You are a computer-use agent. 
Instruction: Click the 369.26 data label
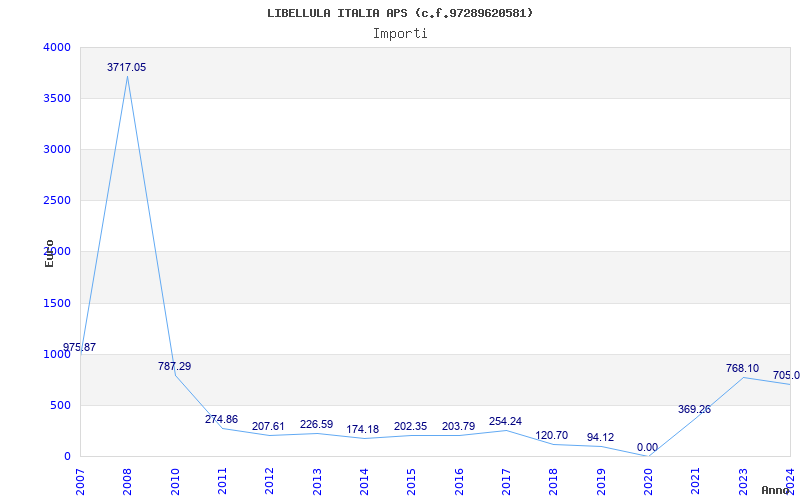pos(694,409)
